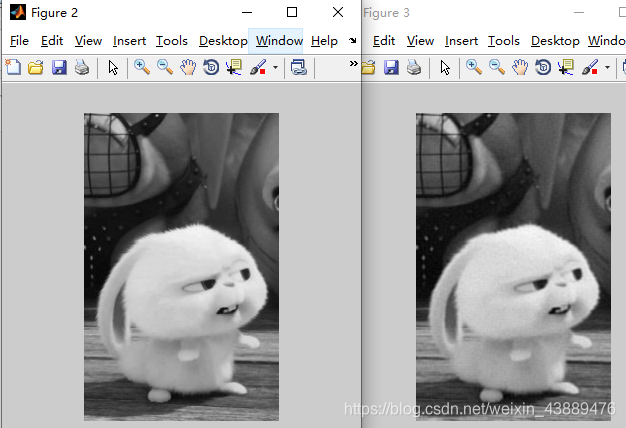Open Desktop menu in Figure 2

(223, 41)
